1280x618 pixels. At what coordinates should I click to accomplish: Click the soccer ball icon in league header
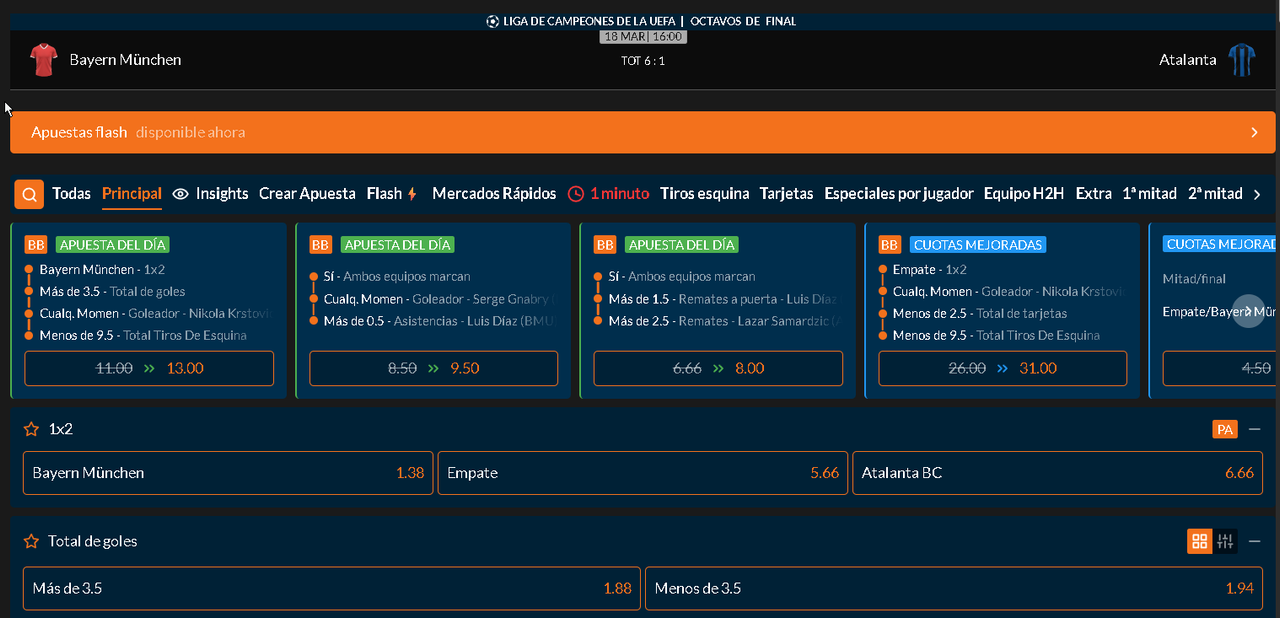pyautogui.click(x=492, y=21)
